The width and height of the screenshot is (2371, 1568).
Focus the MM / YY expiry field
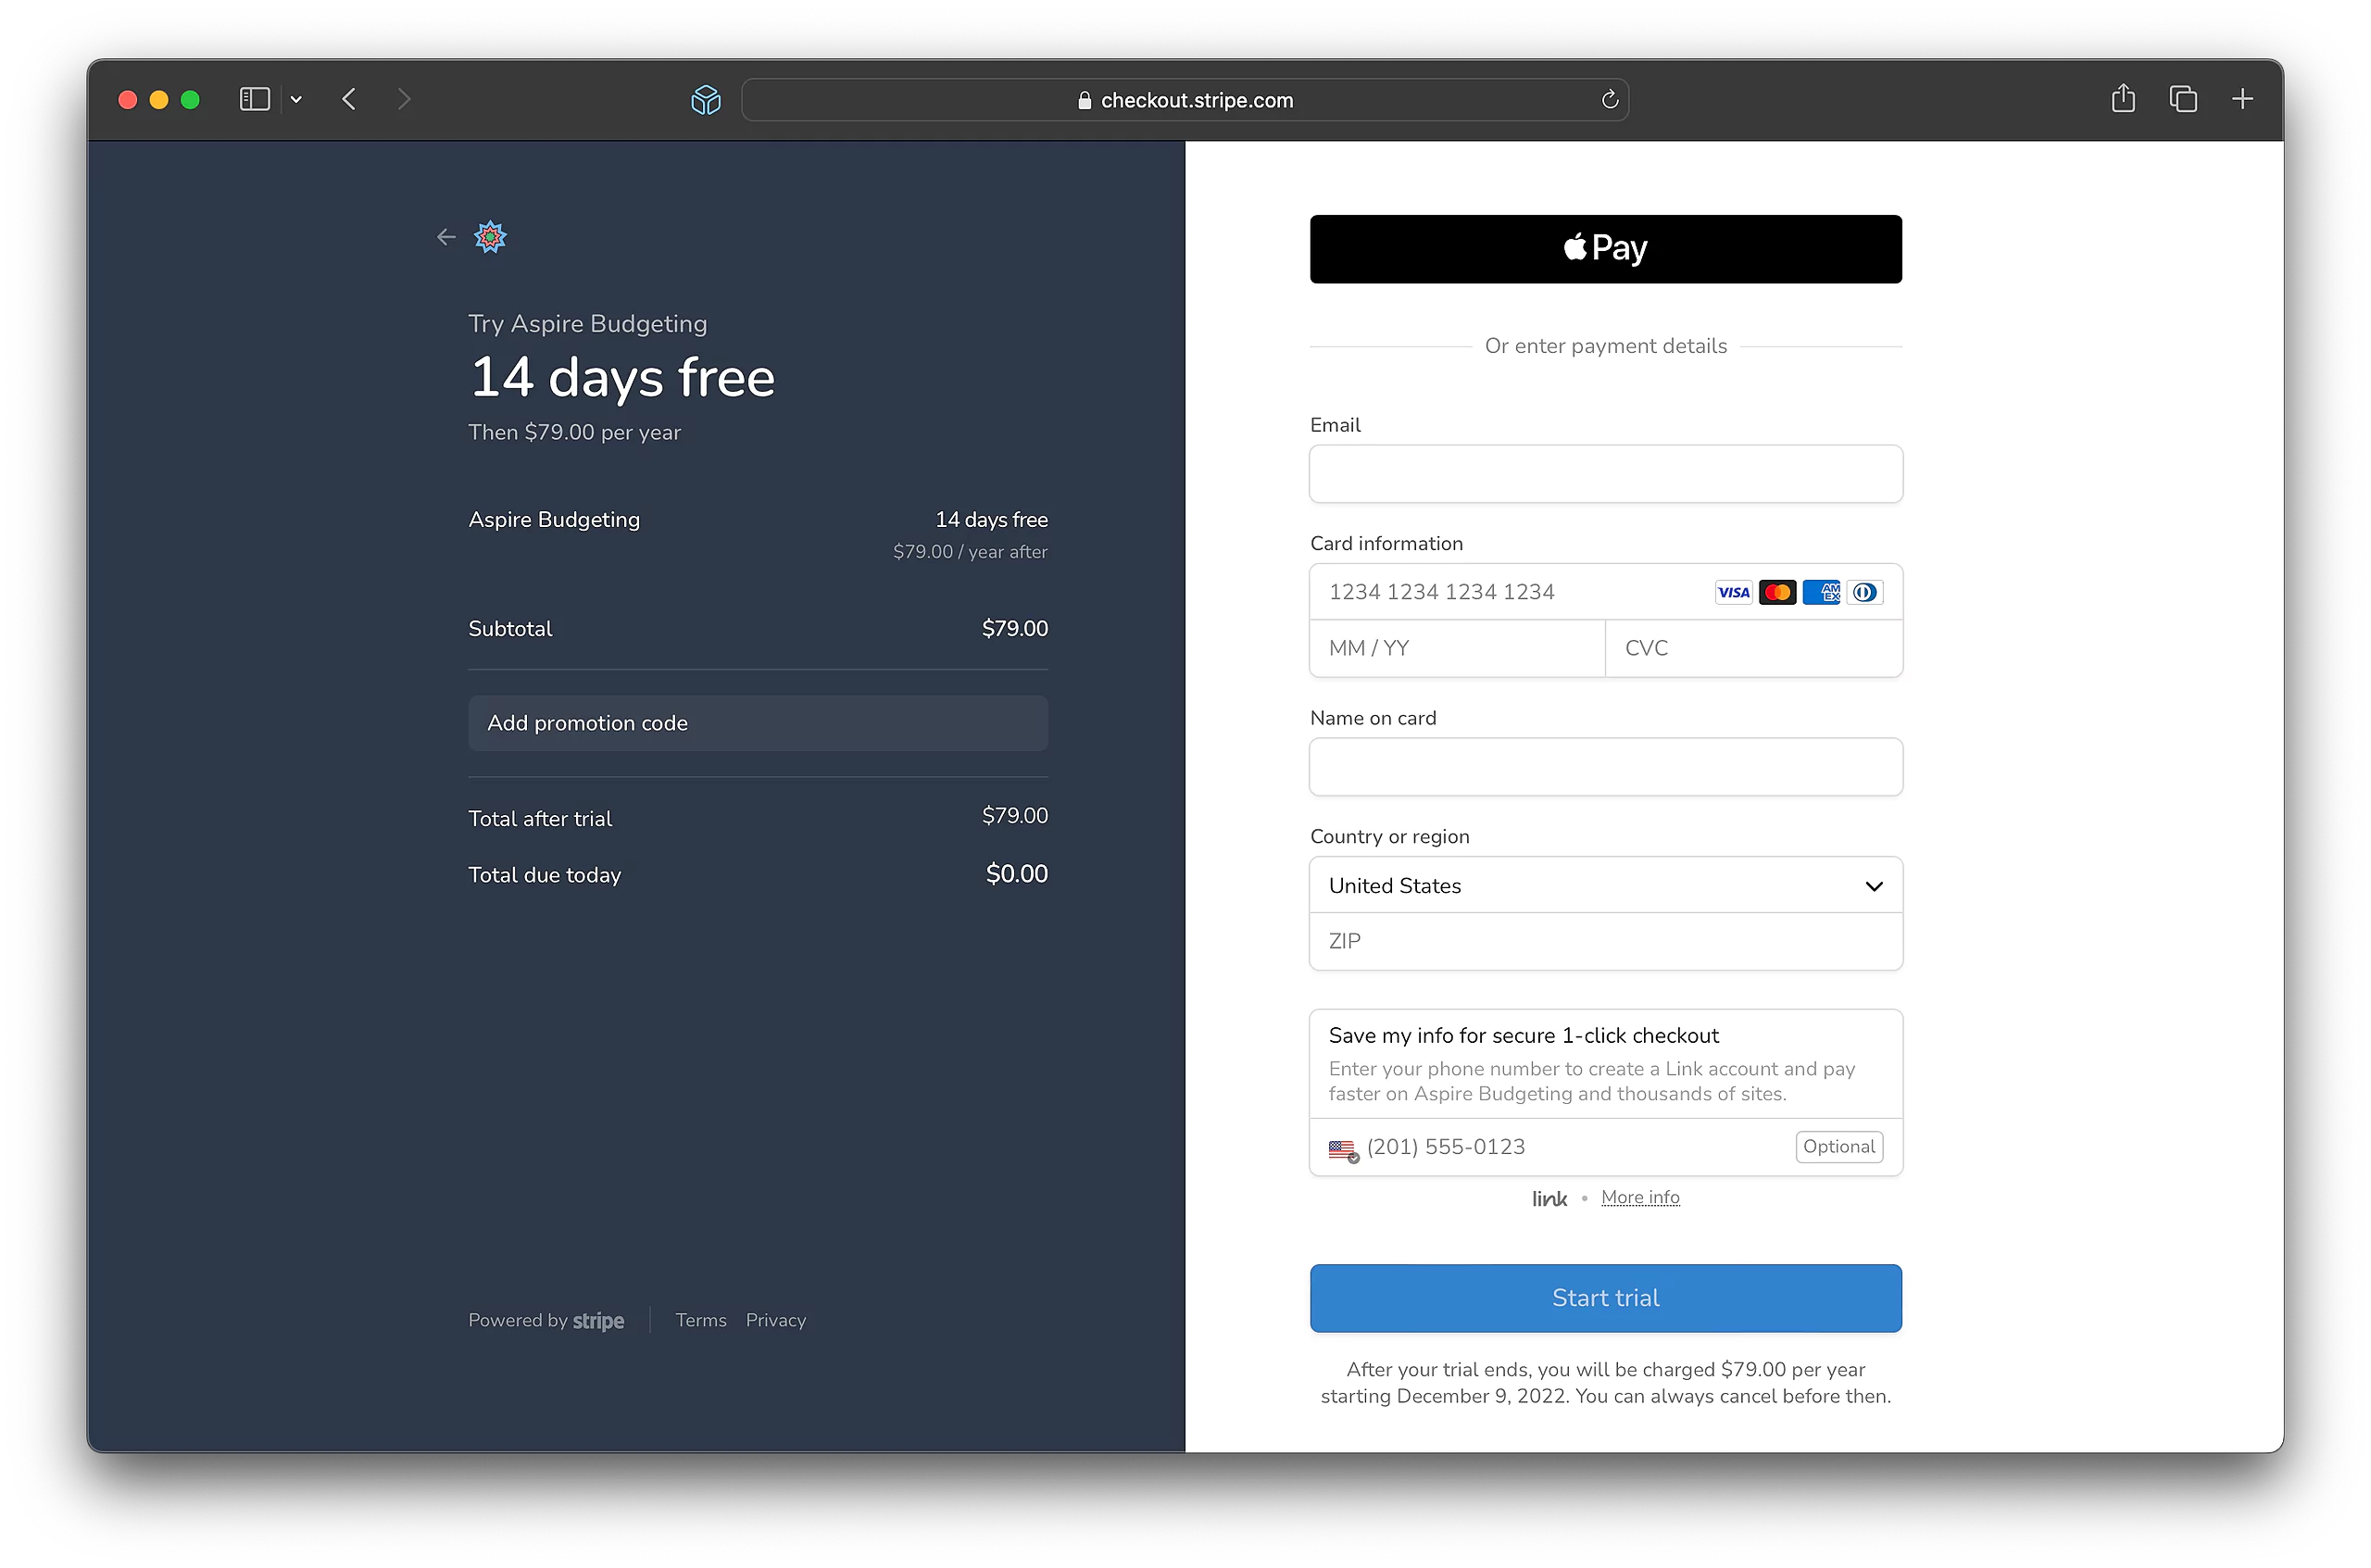tap(1457, 648)
